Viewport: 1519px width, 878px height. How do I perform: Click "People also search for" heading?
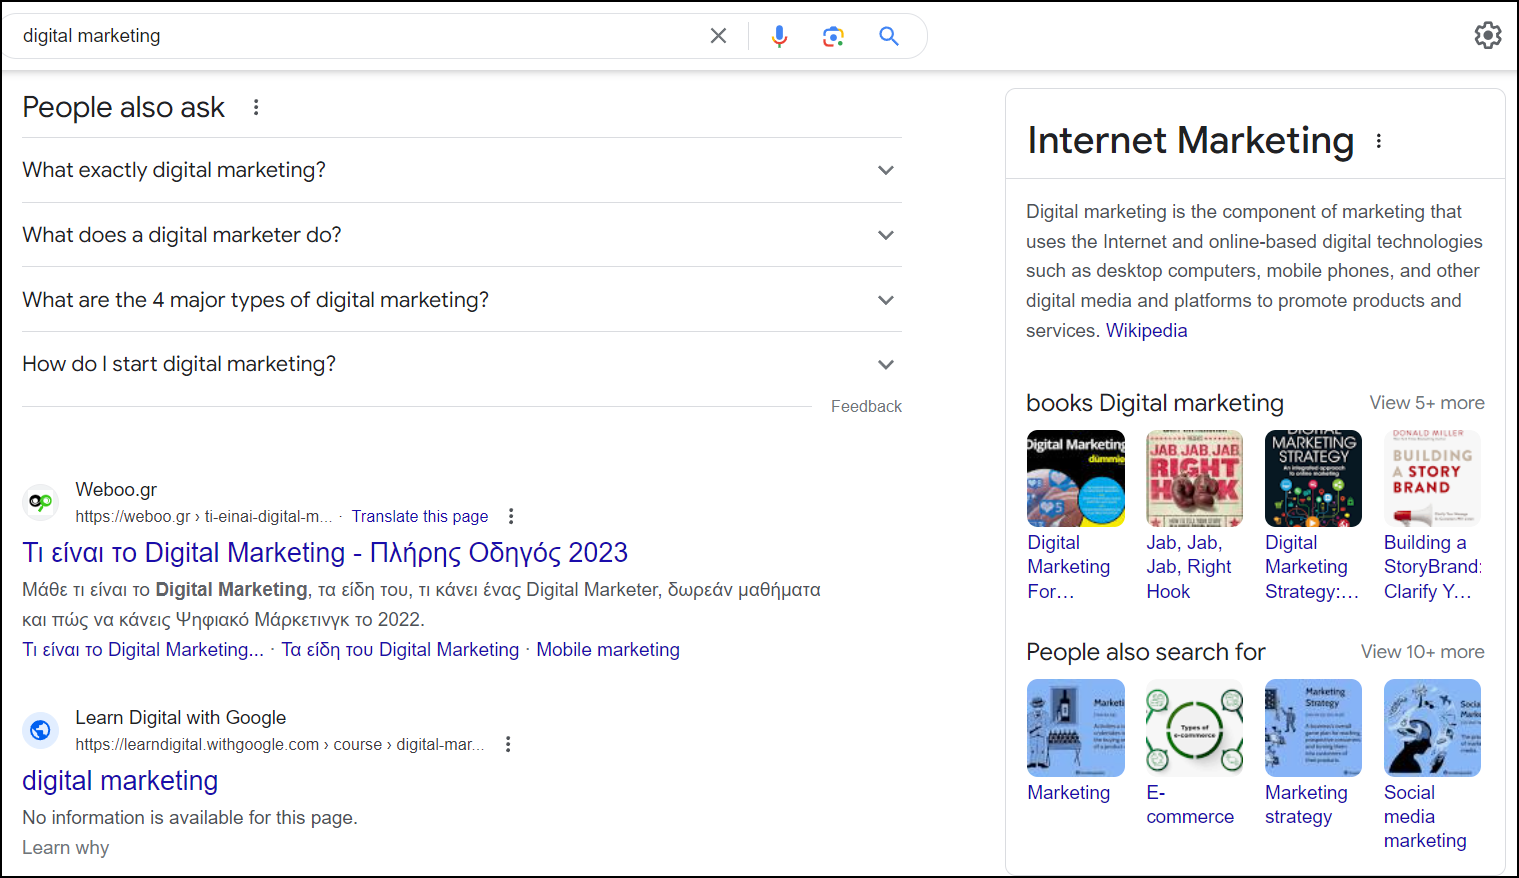pyautogui.click(x=1146, y=652)
